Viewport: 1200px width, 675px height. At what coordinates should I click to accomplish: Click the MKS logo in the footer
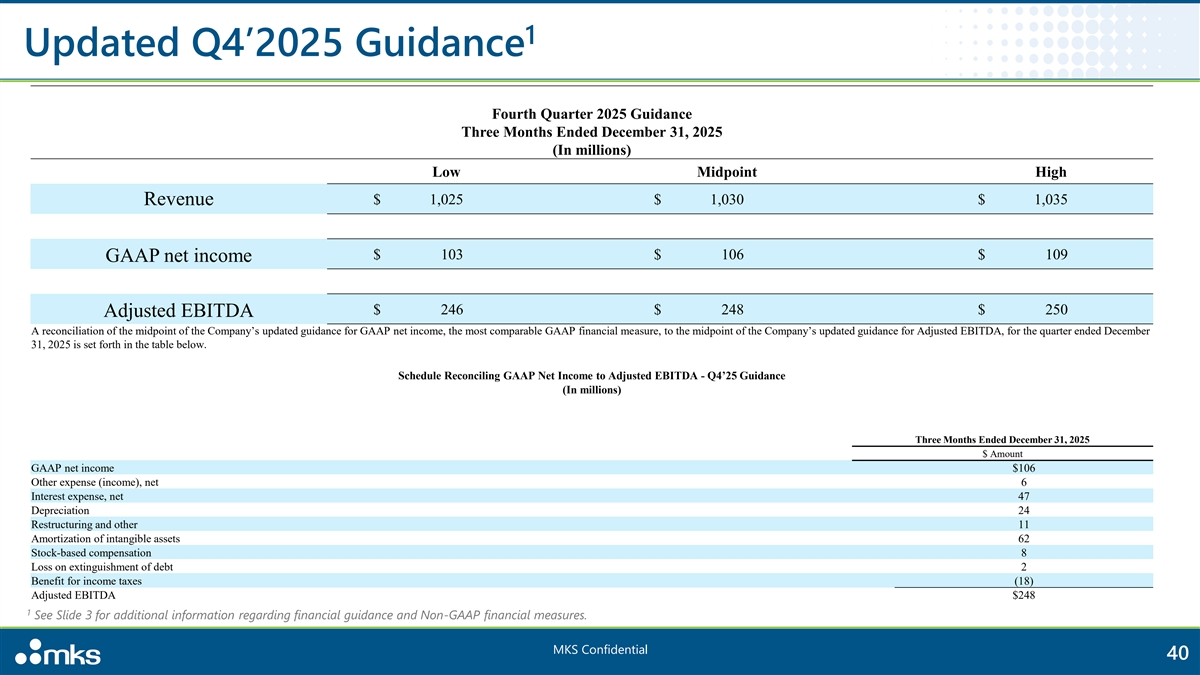point(58,654)
